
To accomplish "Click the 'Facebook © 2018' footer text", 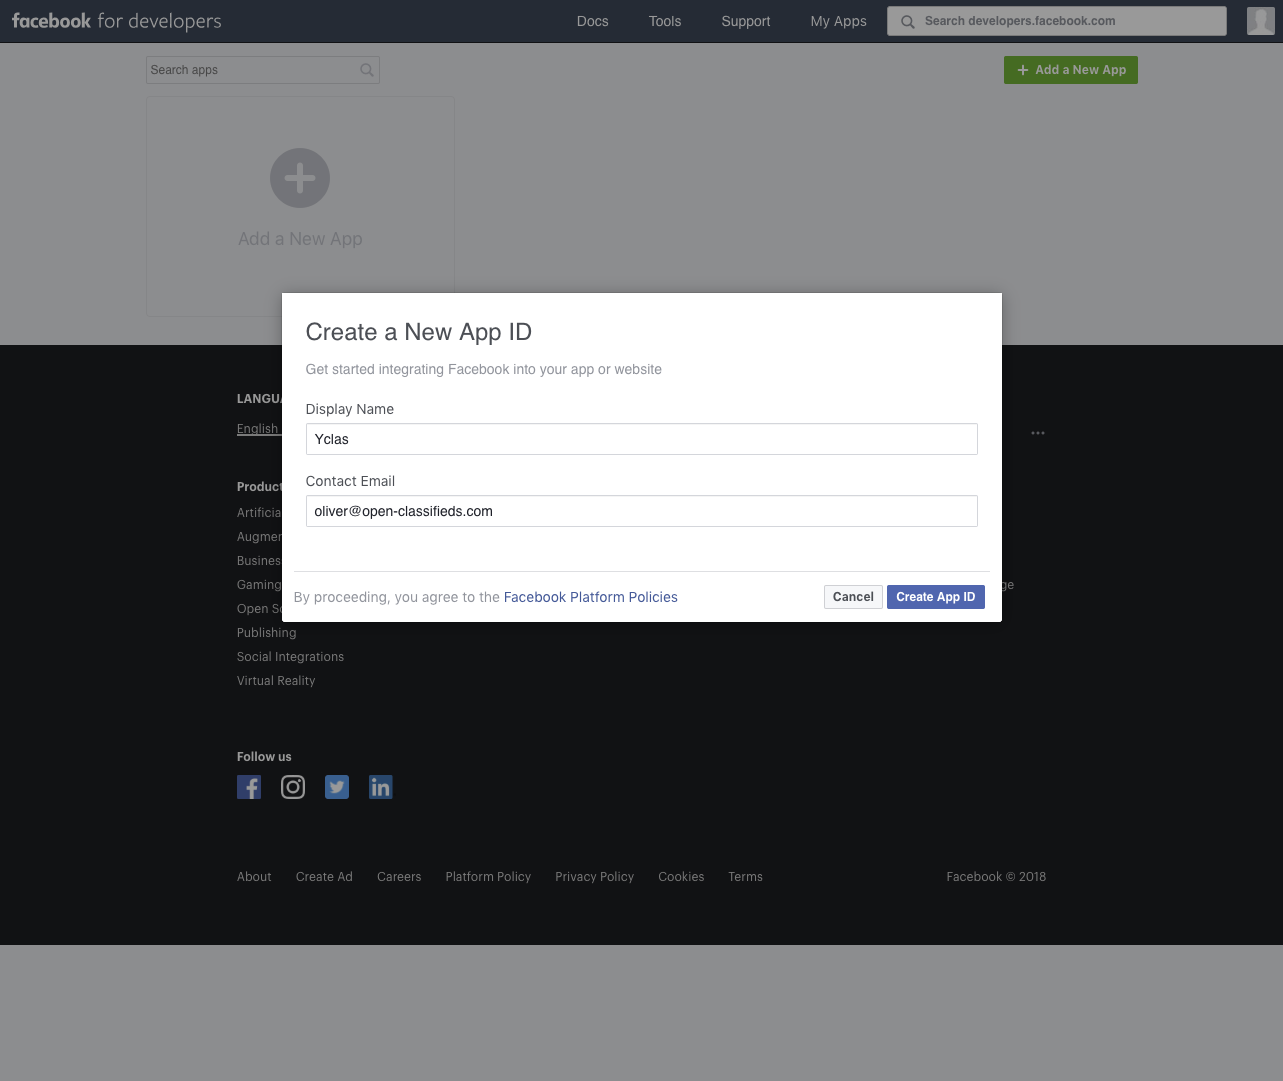I will (996, 877).
